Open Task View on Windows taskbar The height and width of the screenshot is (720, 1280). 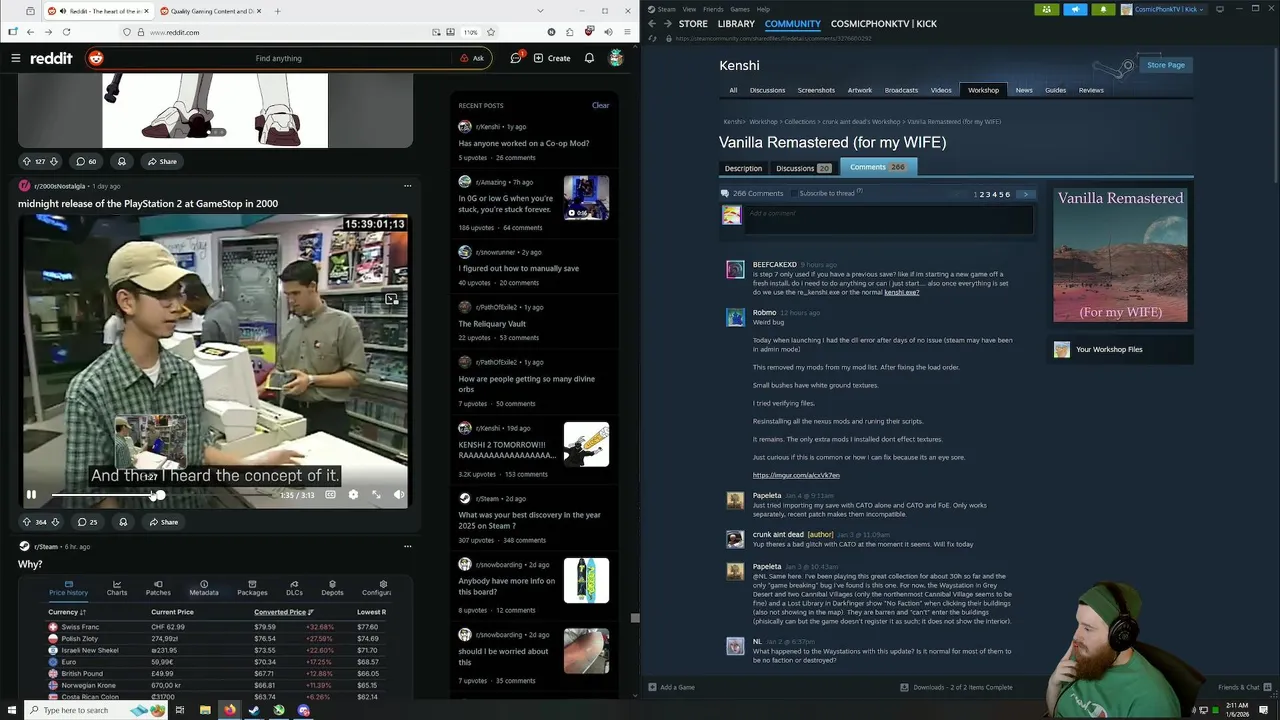pyautogui.click(x=180, y=710)
